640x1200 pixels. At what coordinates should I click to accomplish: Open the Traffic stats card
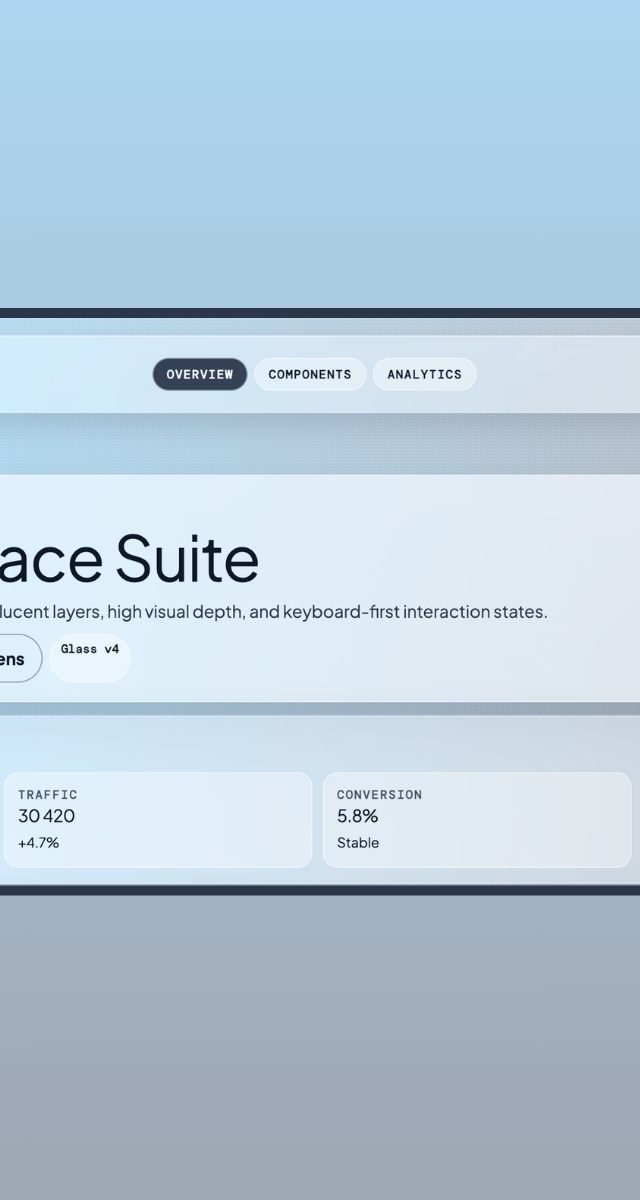158,820
